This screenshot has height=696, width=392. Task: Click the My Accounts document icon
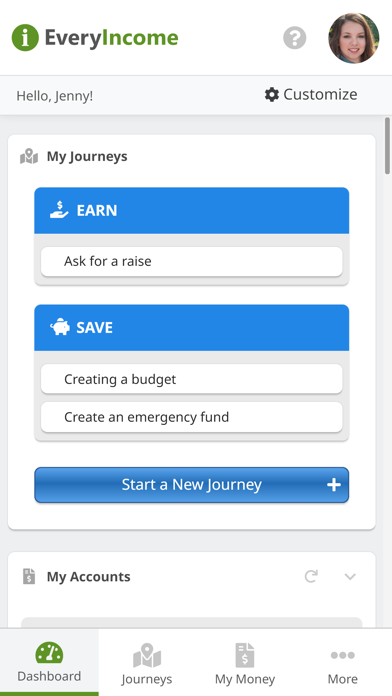tap(29, 576)
